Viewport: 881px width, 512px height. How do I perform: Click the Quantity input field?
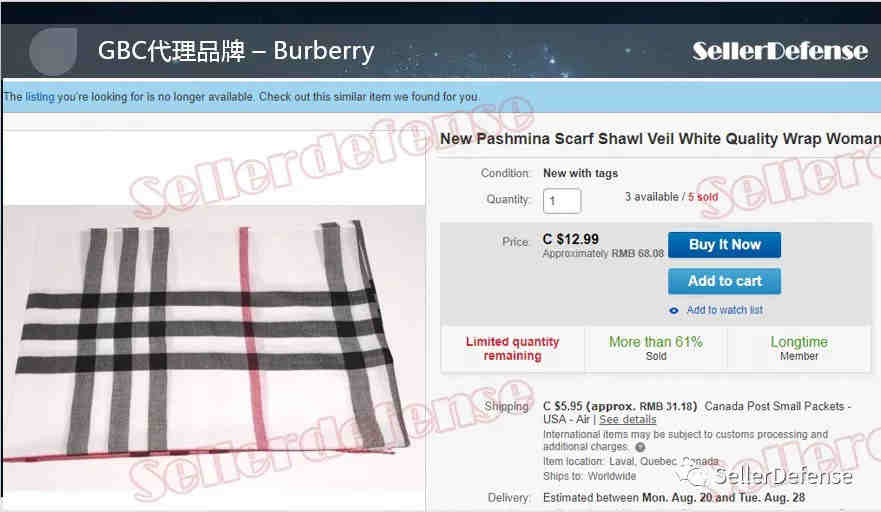tap(562, 201)
